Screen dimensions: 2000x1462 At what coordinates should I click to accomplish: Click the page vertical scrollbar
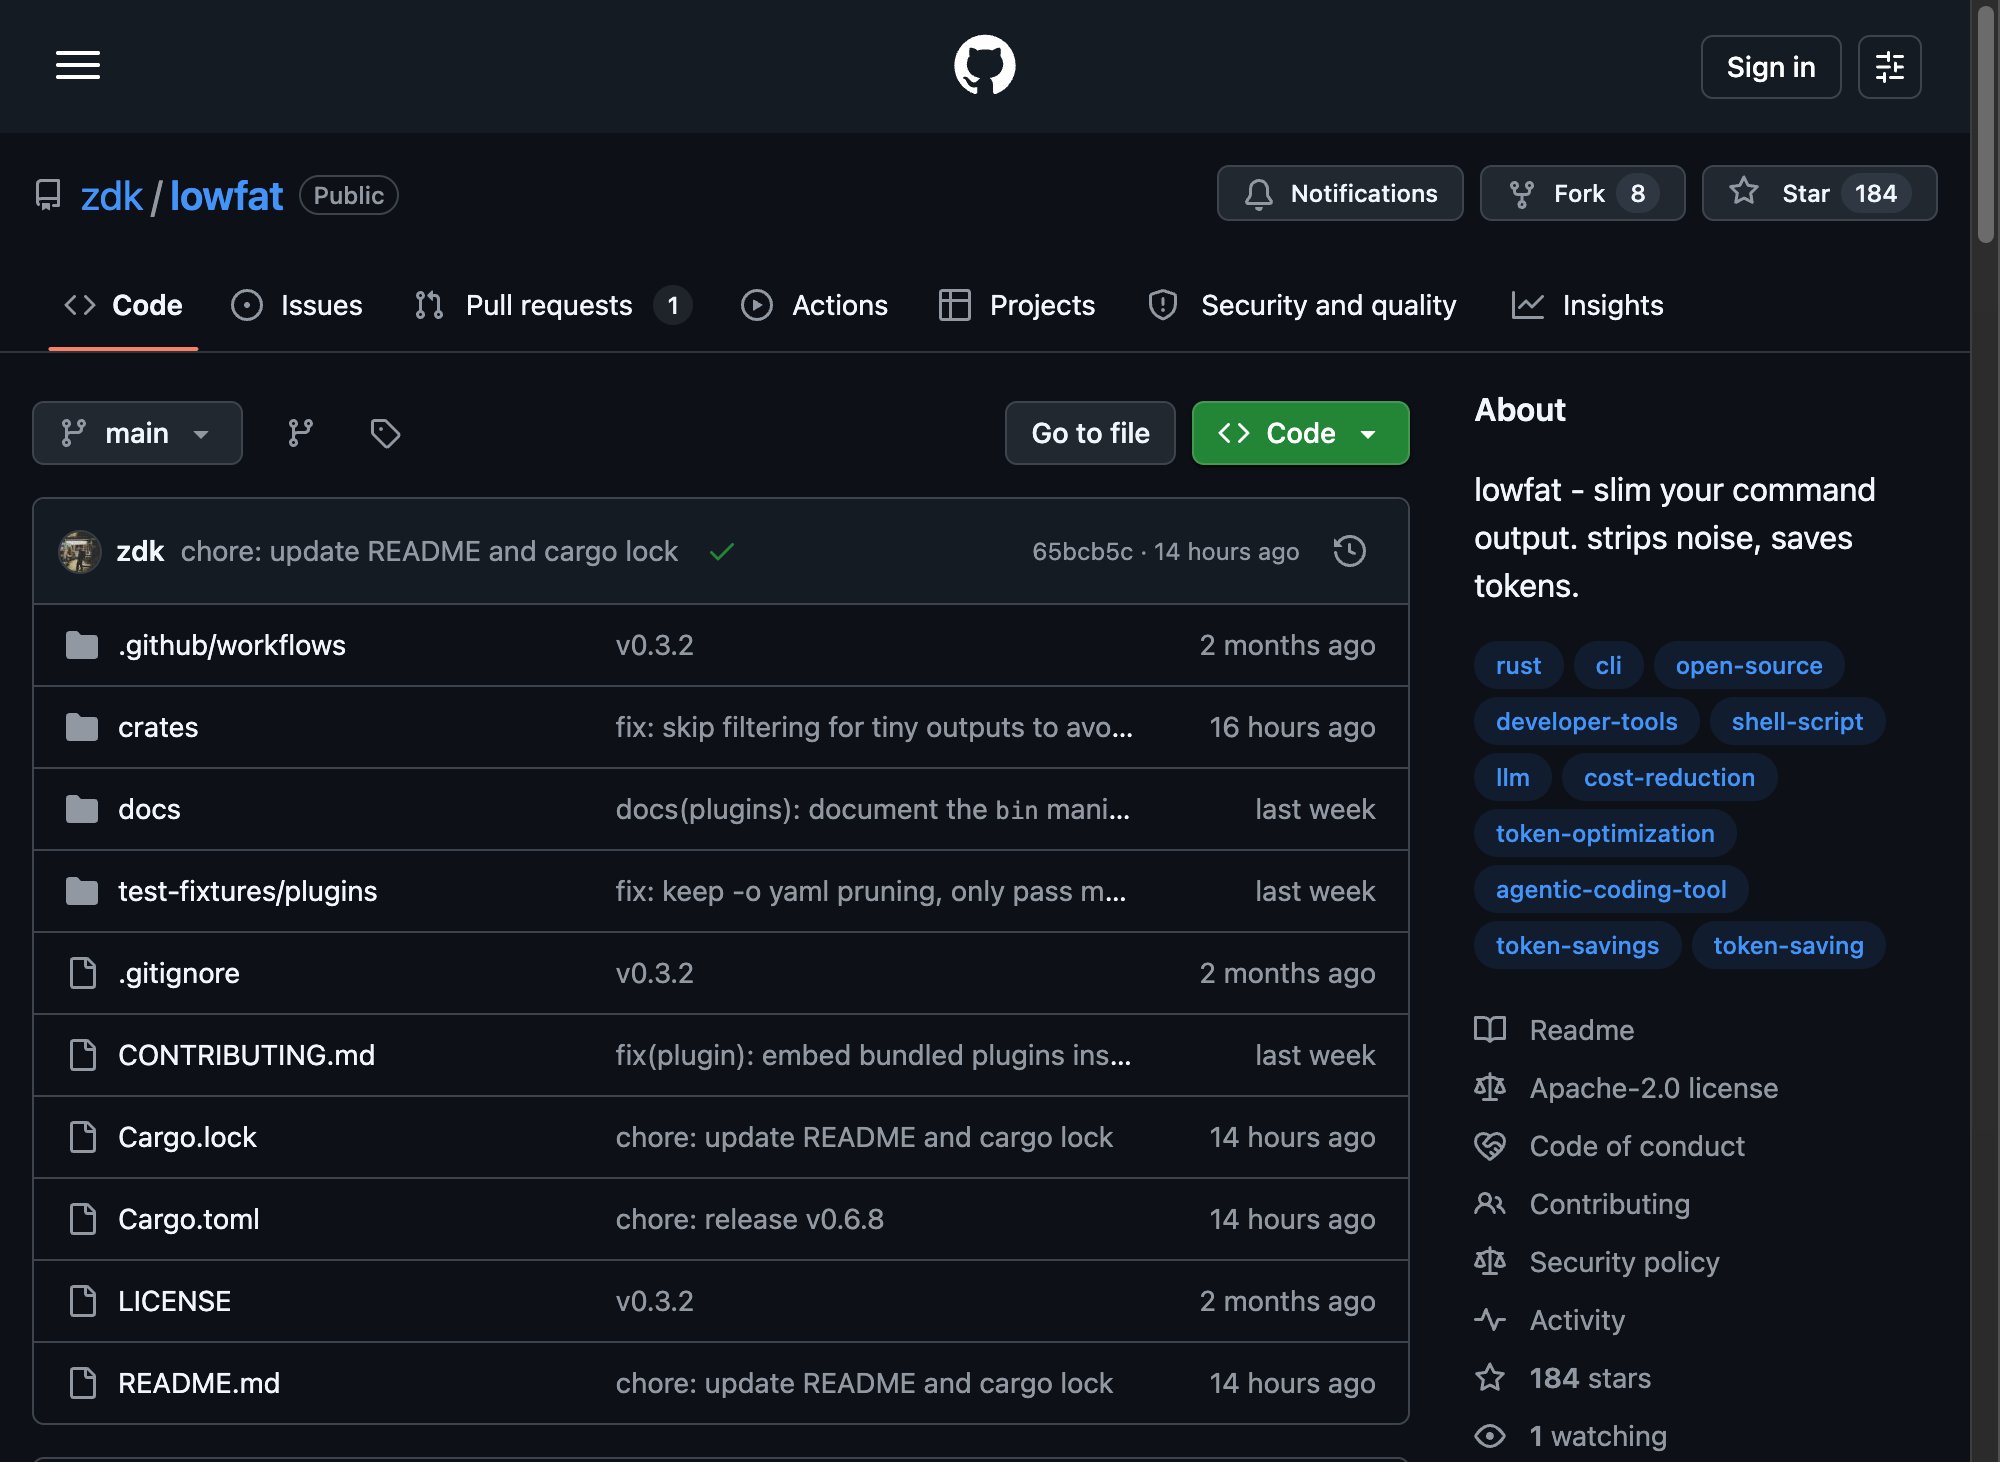point(1985,125)
